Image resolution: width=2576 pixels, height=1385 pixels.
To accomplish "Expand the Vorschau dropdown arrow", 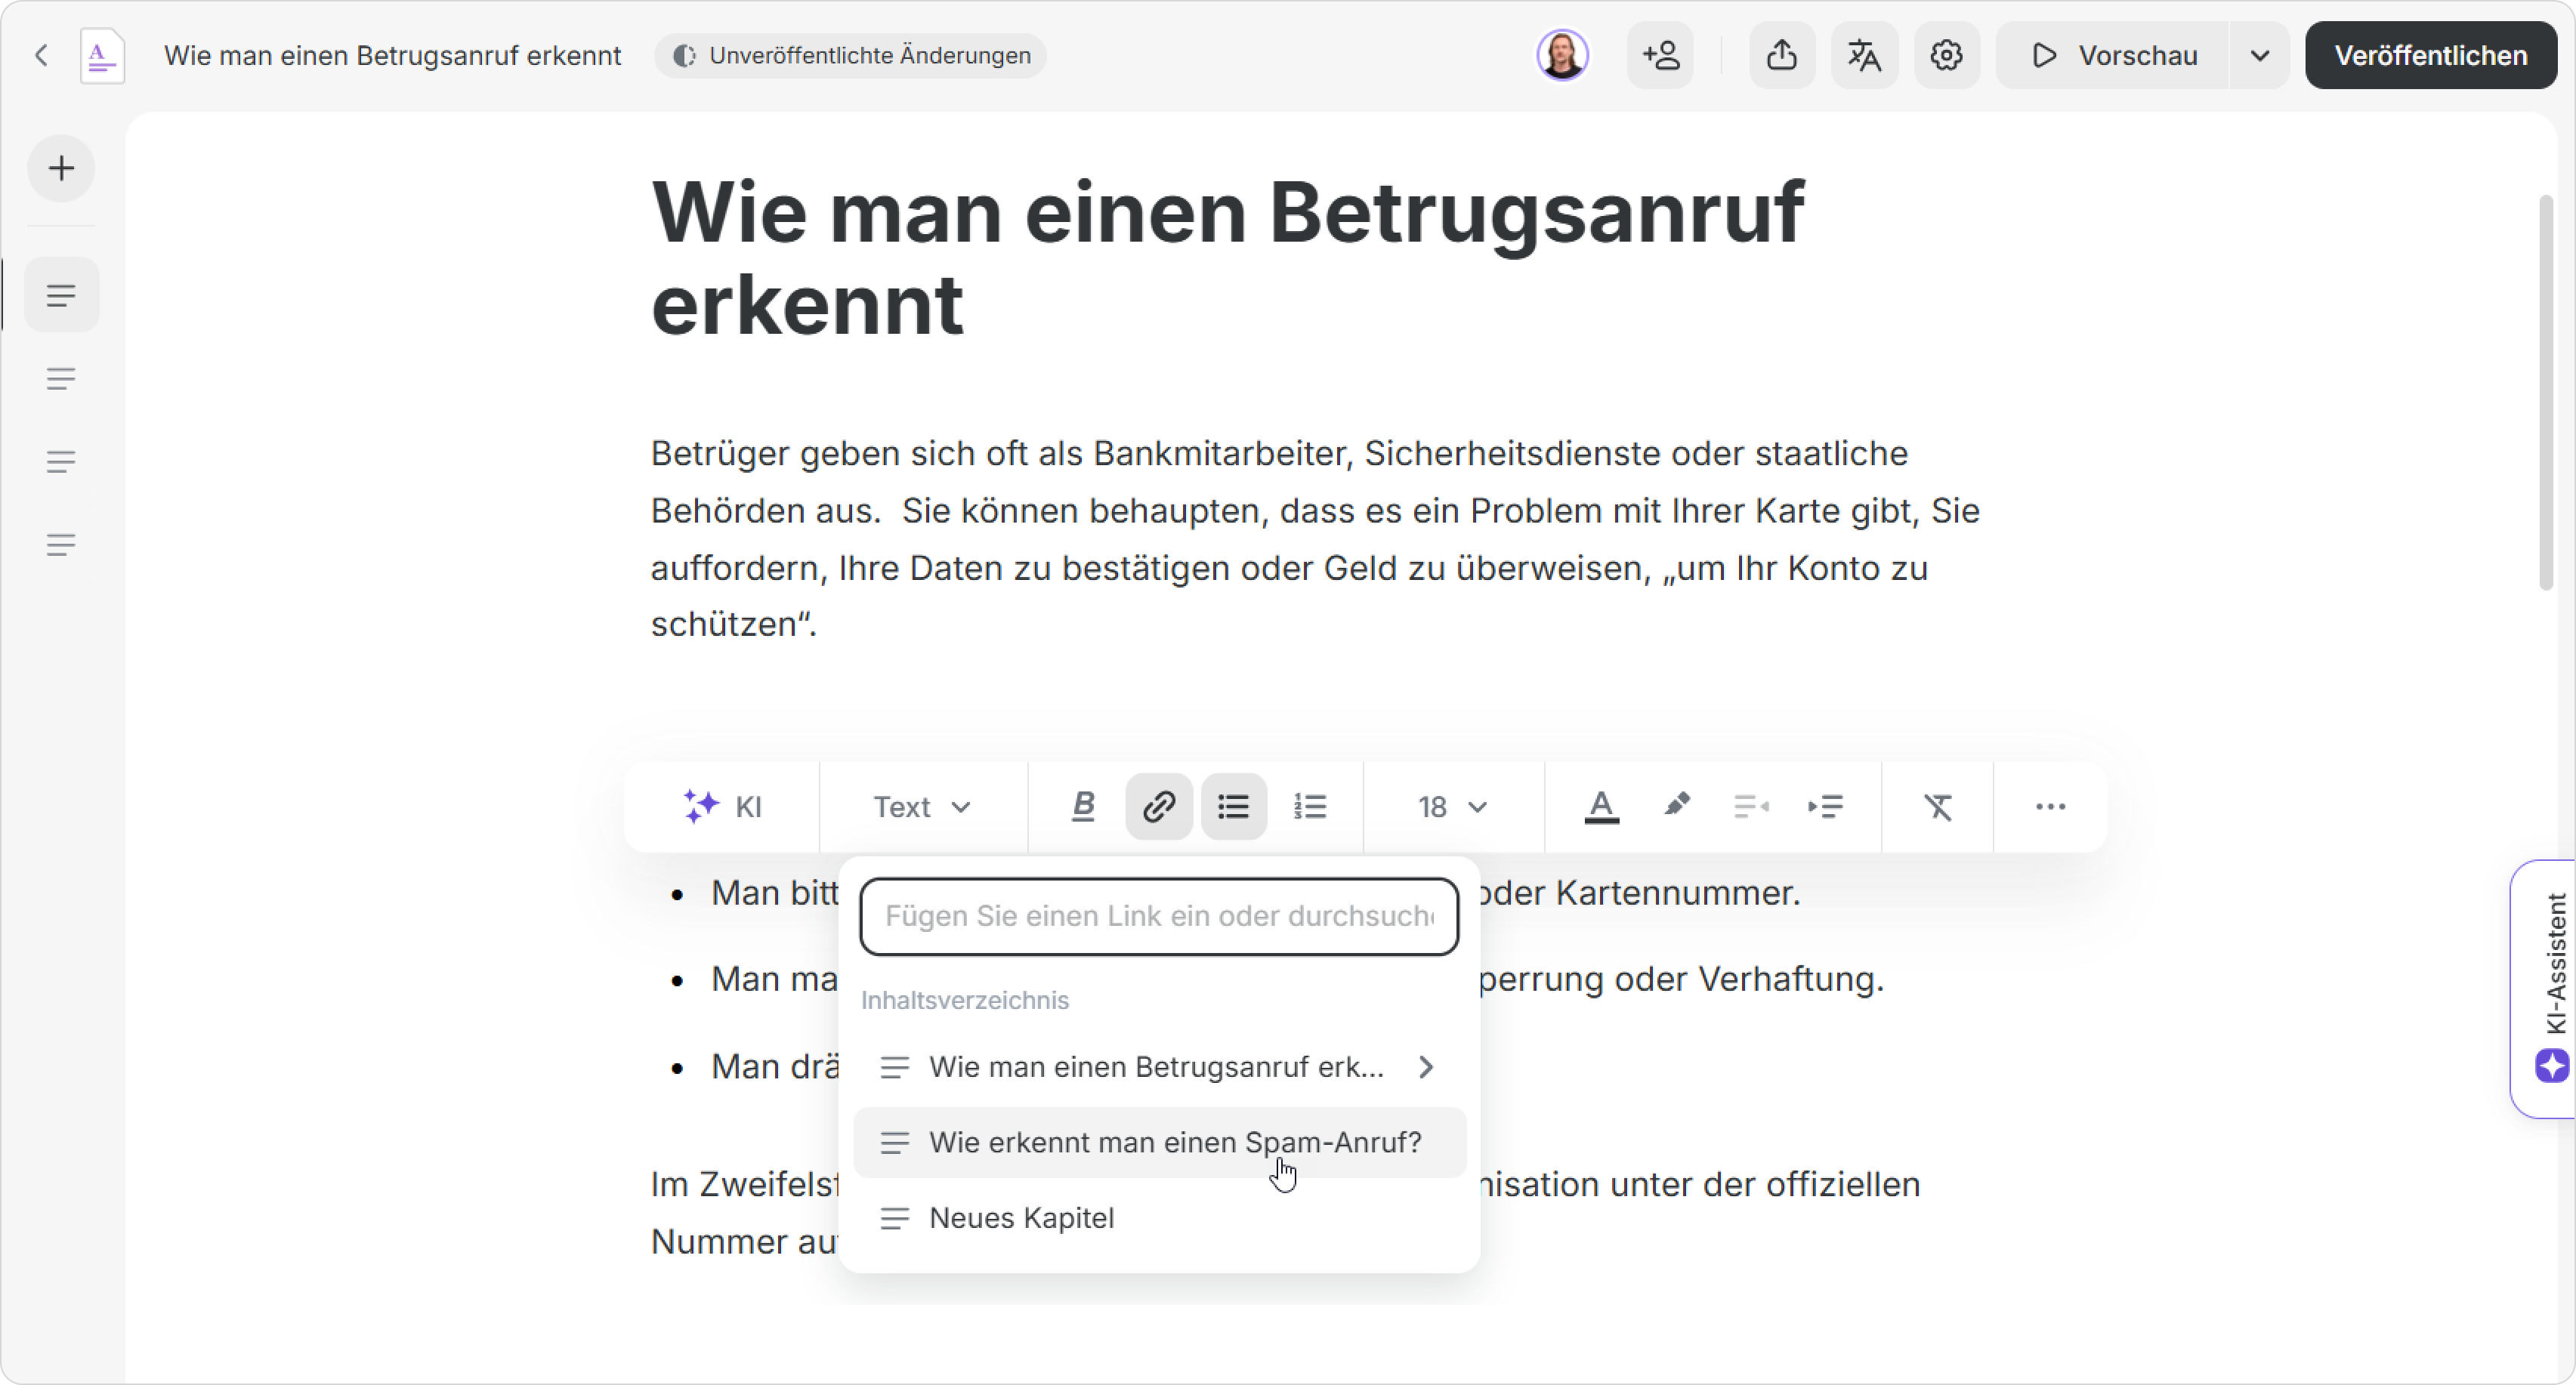I will tap(2259, 55).
